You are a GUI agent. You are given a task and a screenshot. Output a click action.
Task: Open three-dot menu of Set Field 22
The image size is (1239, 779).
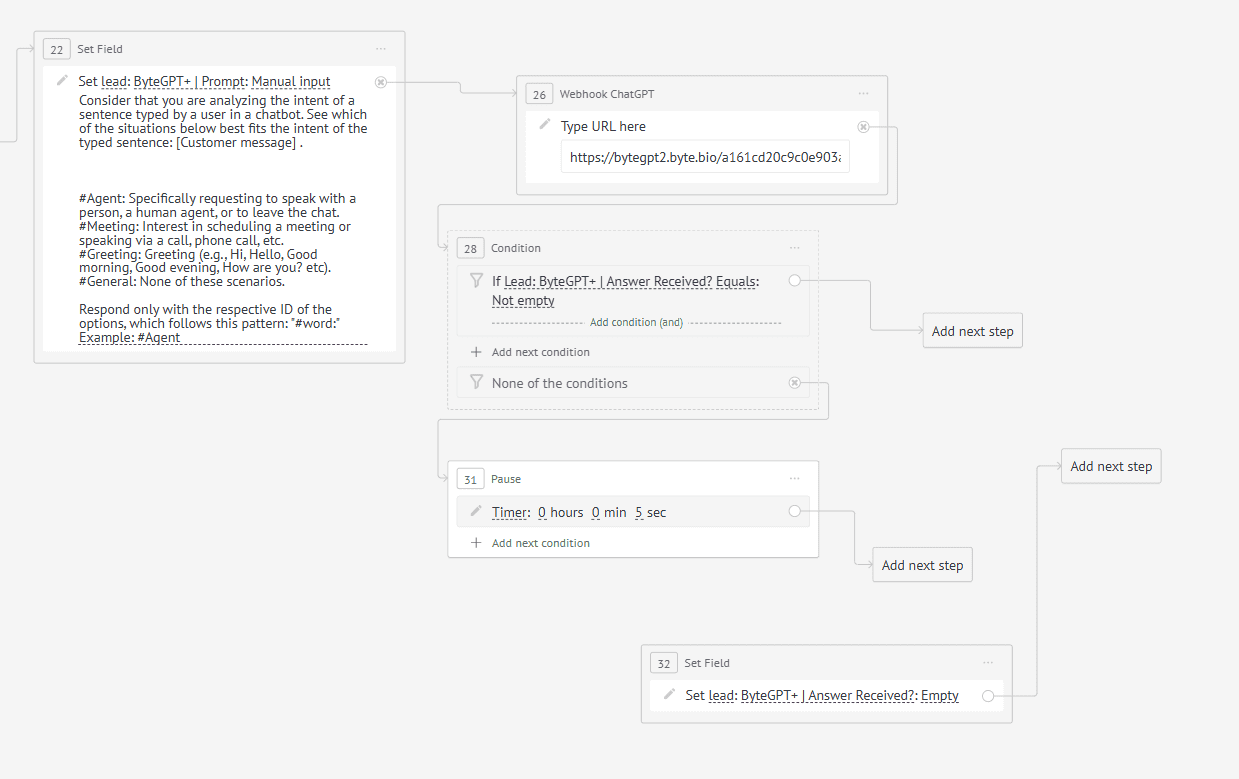(381, 49)
